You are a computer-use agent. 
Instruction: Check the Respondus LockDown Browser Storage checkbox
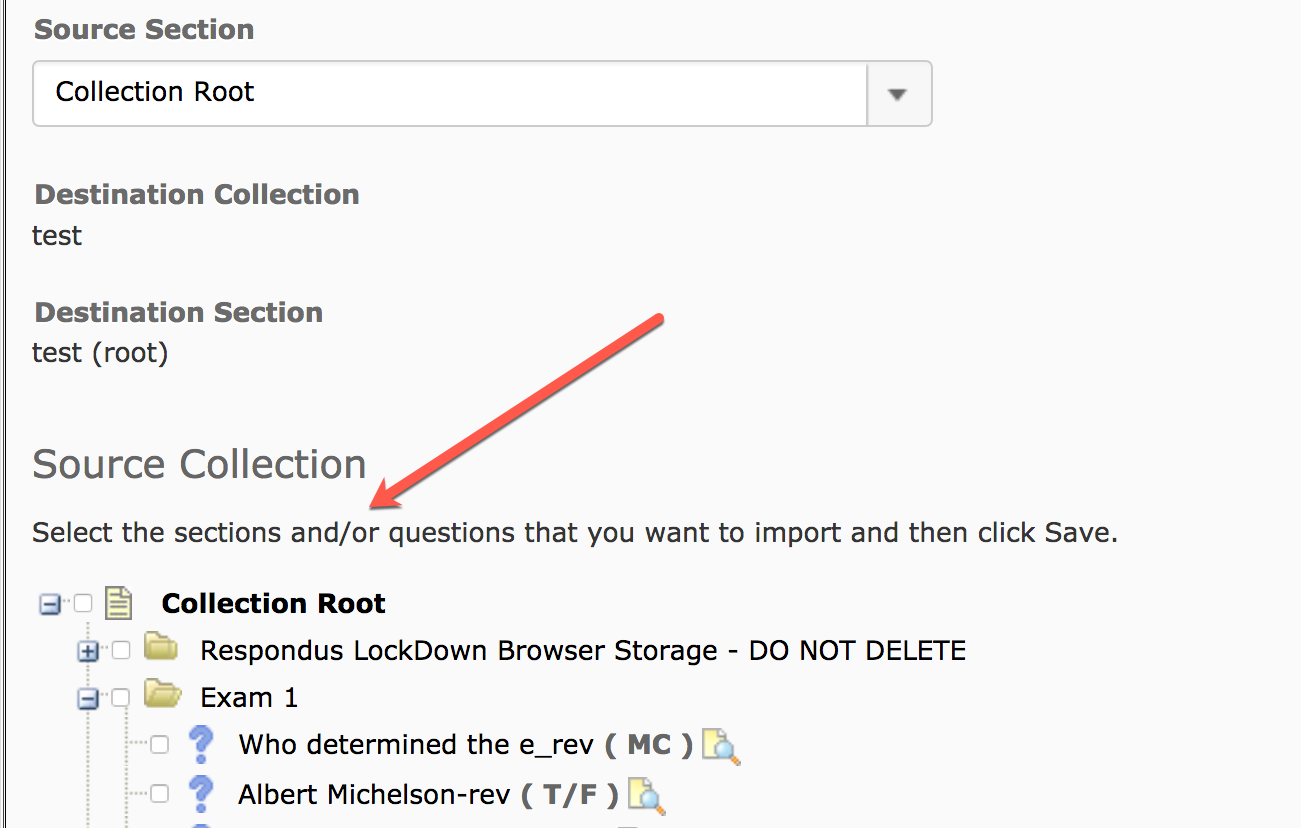(x=121, y=651)
